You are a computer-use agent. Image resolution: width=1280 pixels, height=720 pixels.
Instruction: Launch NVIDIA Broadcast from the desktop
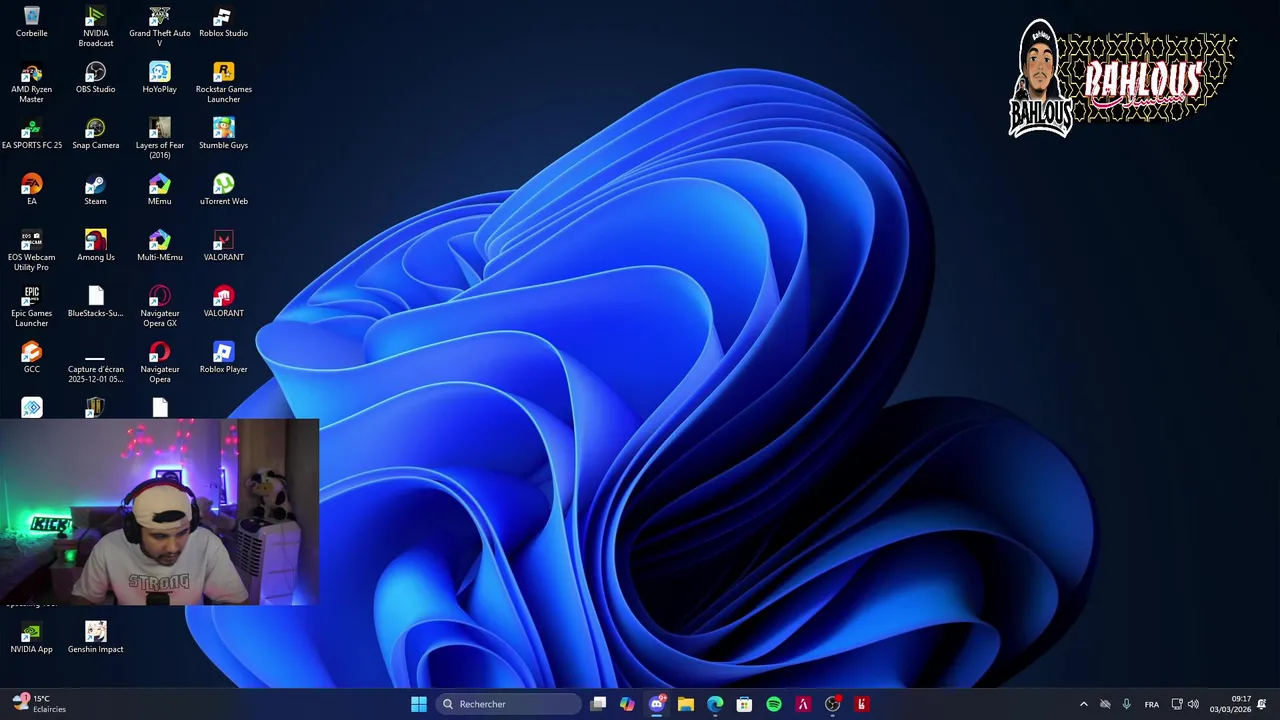coord(95,27)
